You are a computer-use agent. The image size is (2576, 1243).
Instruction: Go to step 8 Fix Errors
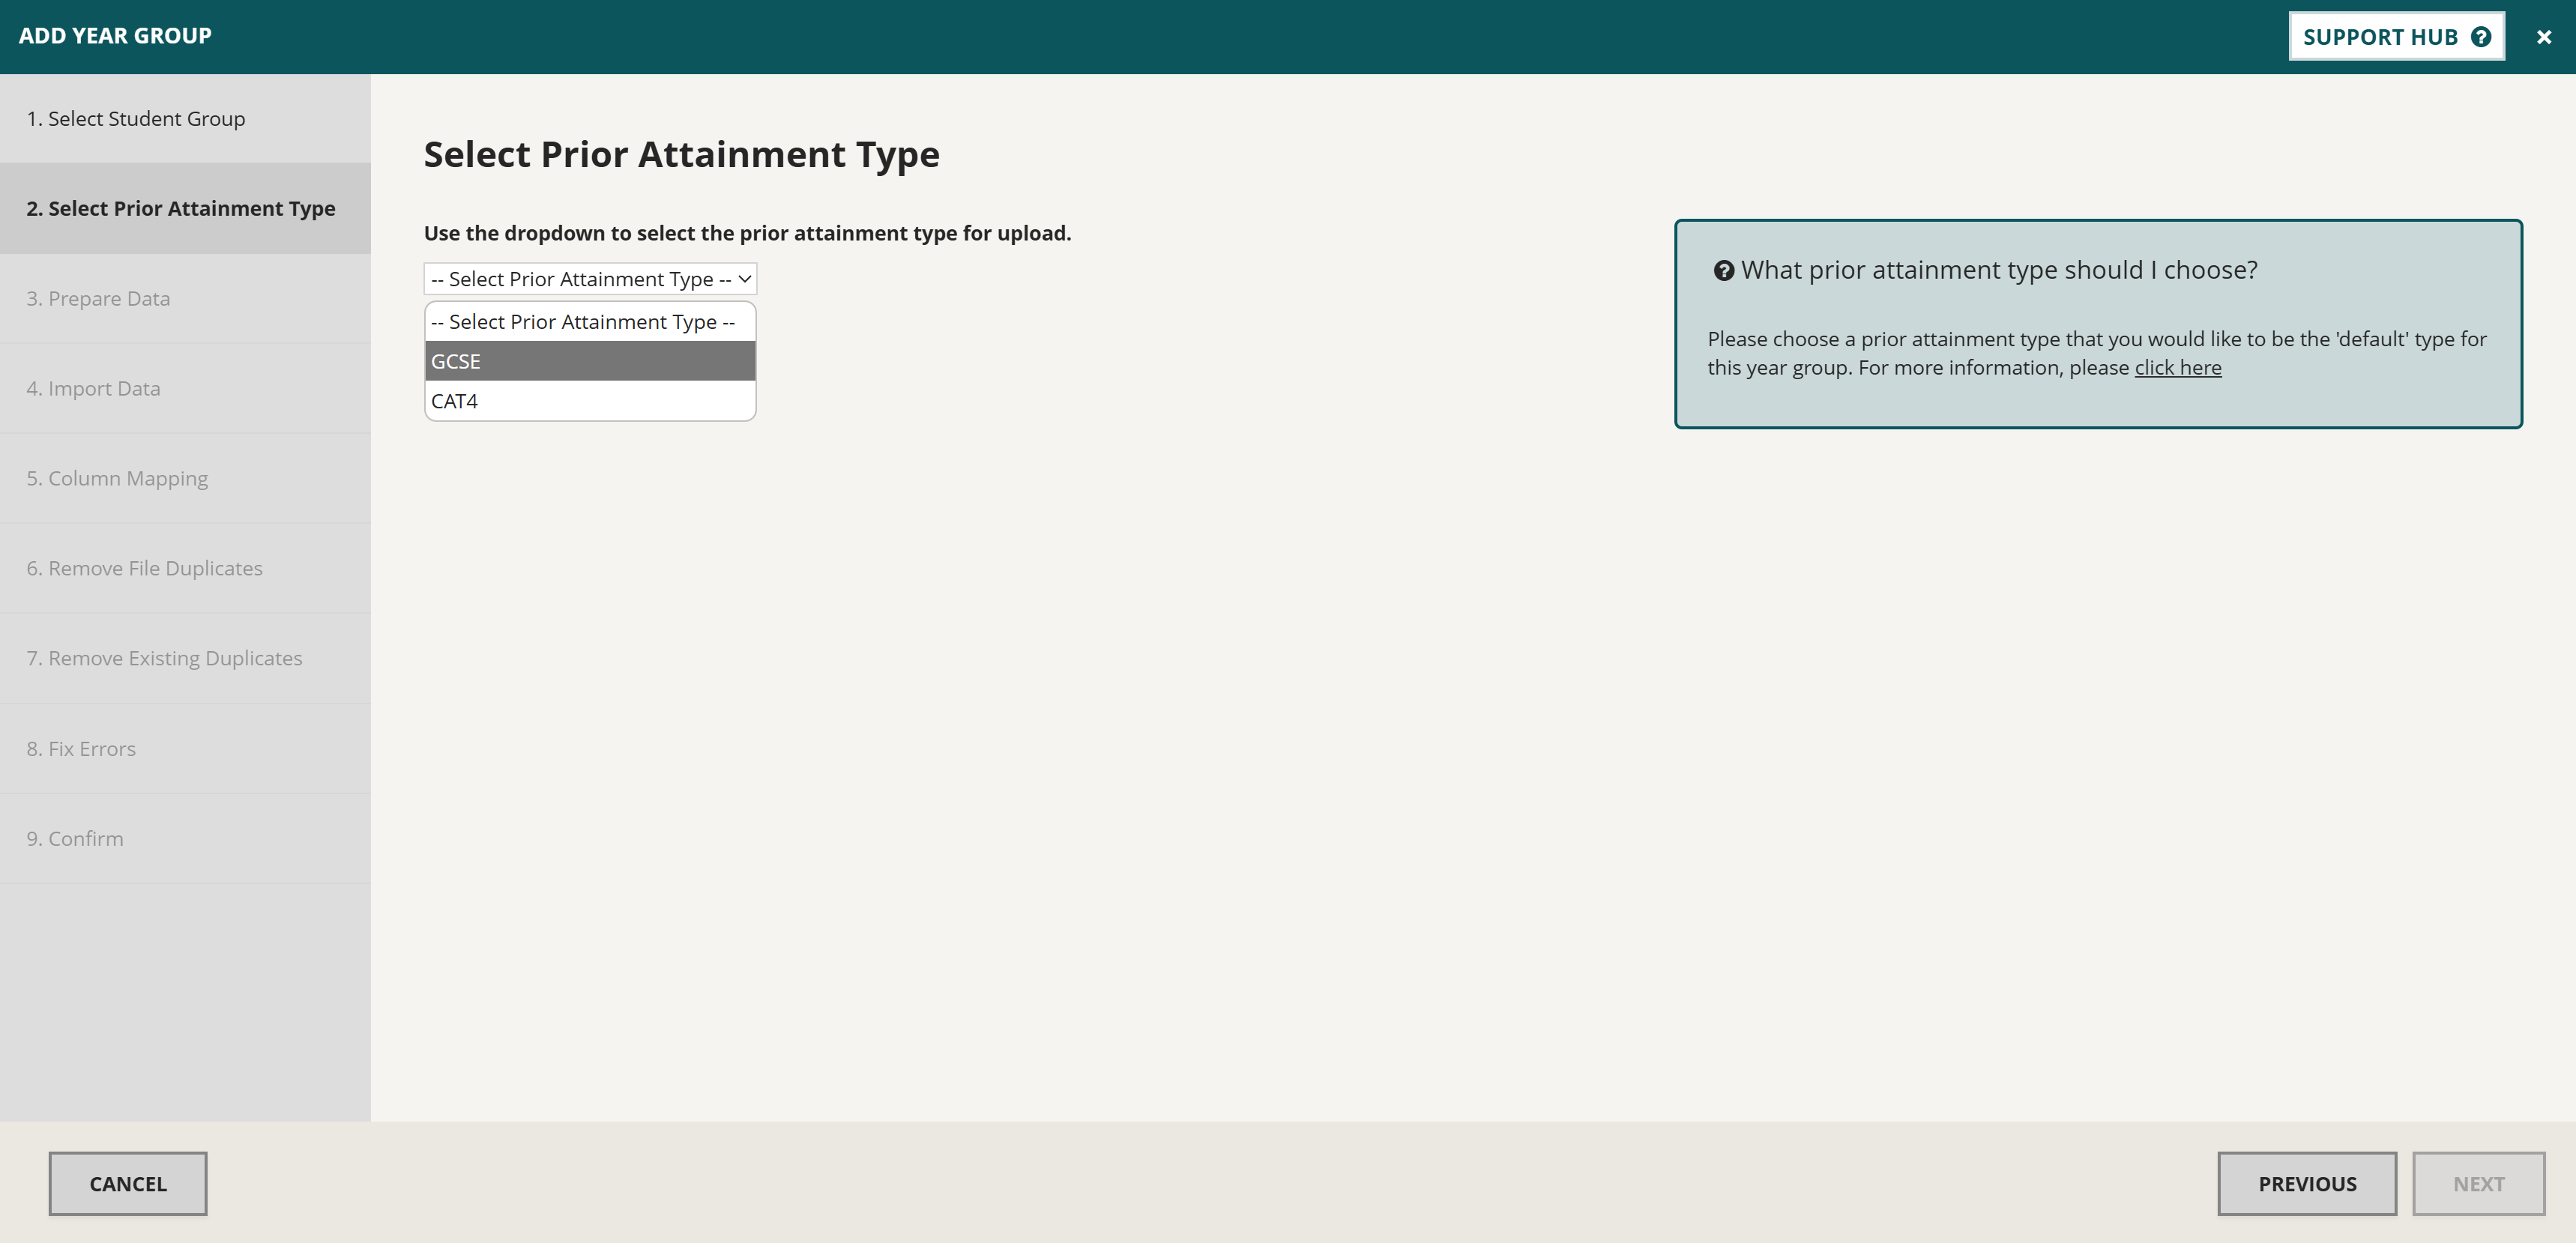click(x=185, y=749)
